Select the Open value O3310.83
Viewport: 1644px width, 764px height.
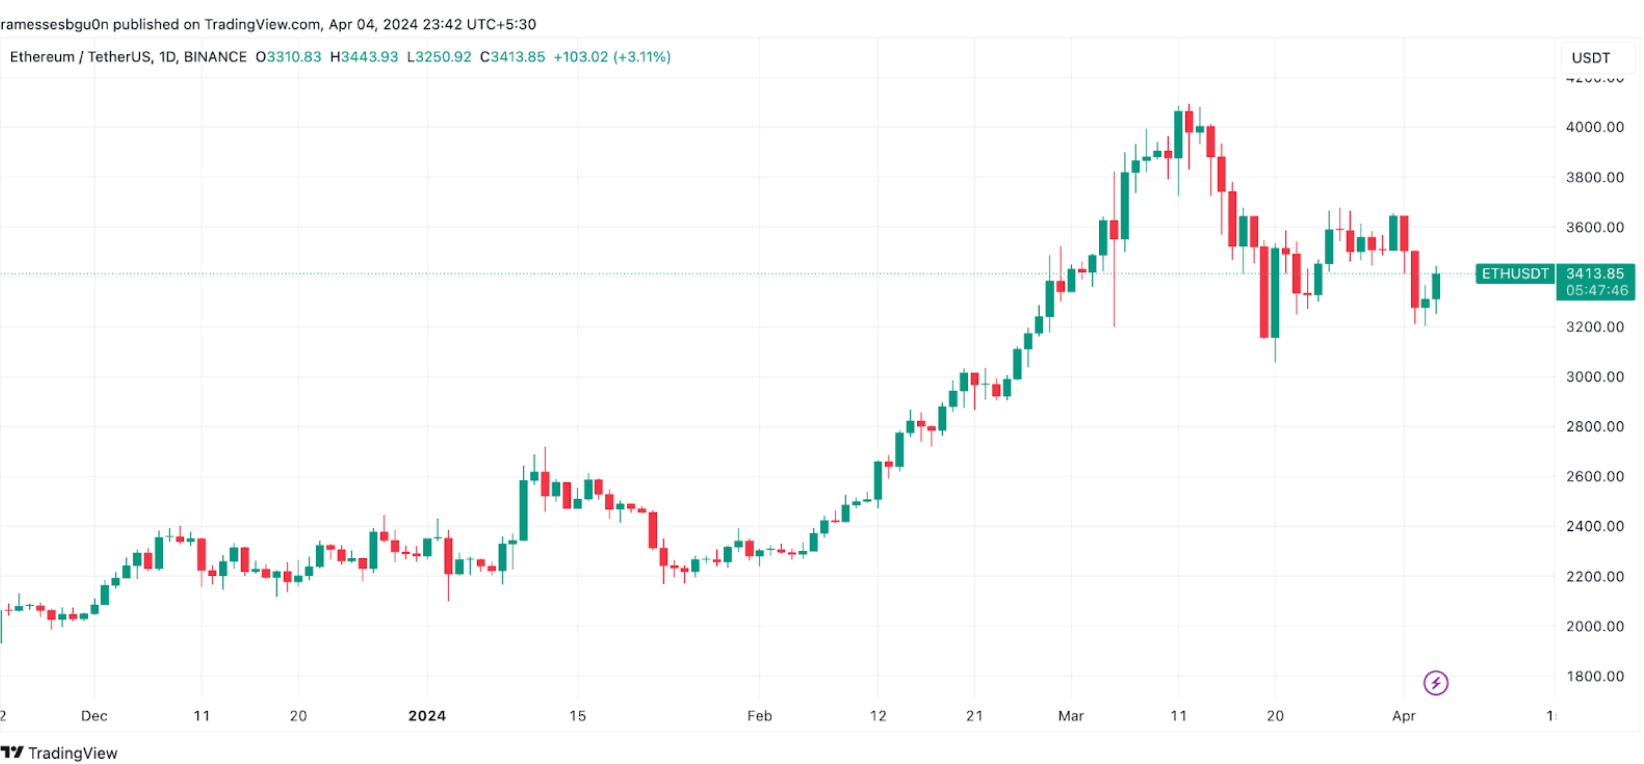pyautogui.click(x=288, y=57)
